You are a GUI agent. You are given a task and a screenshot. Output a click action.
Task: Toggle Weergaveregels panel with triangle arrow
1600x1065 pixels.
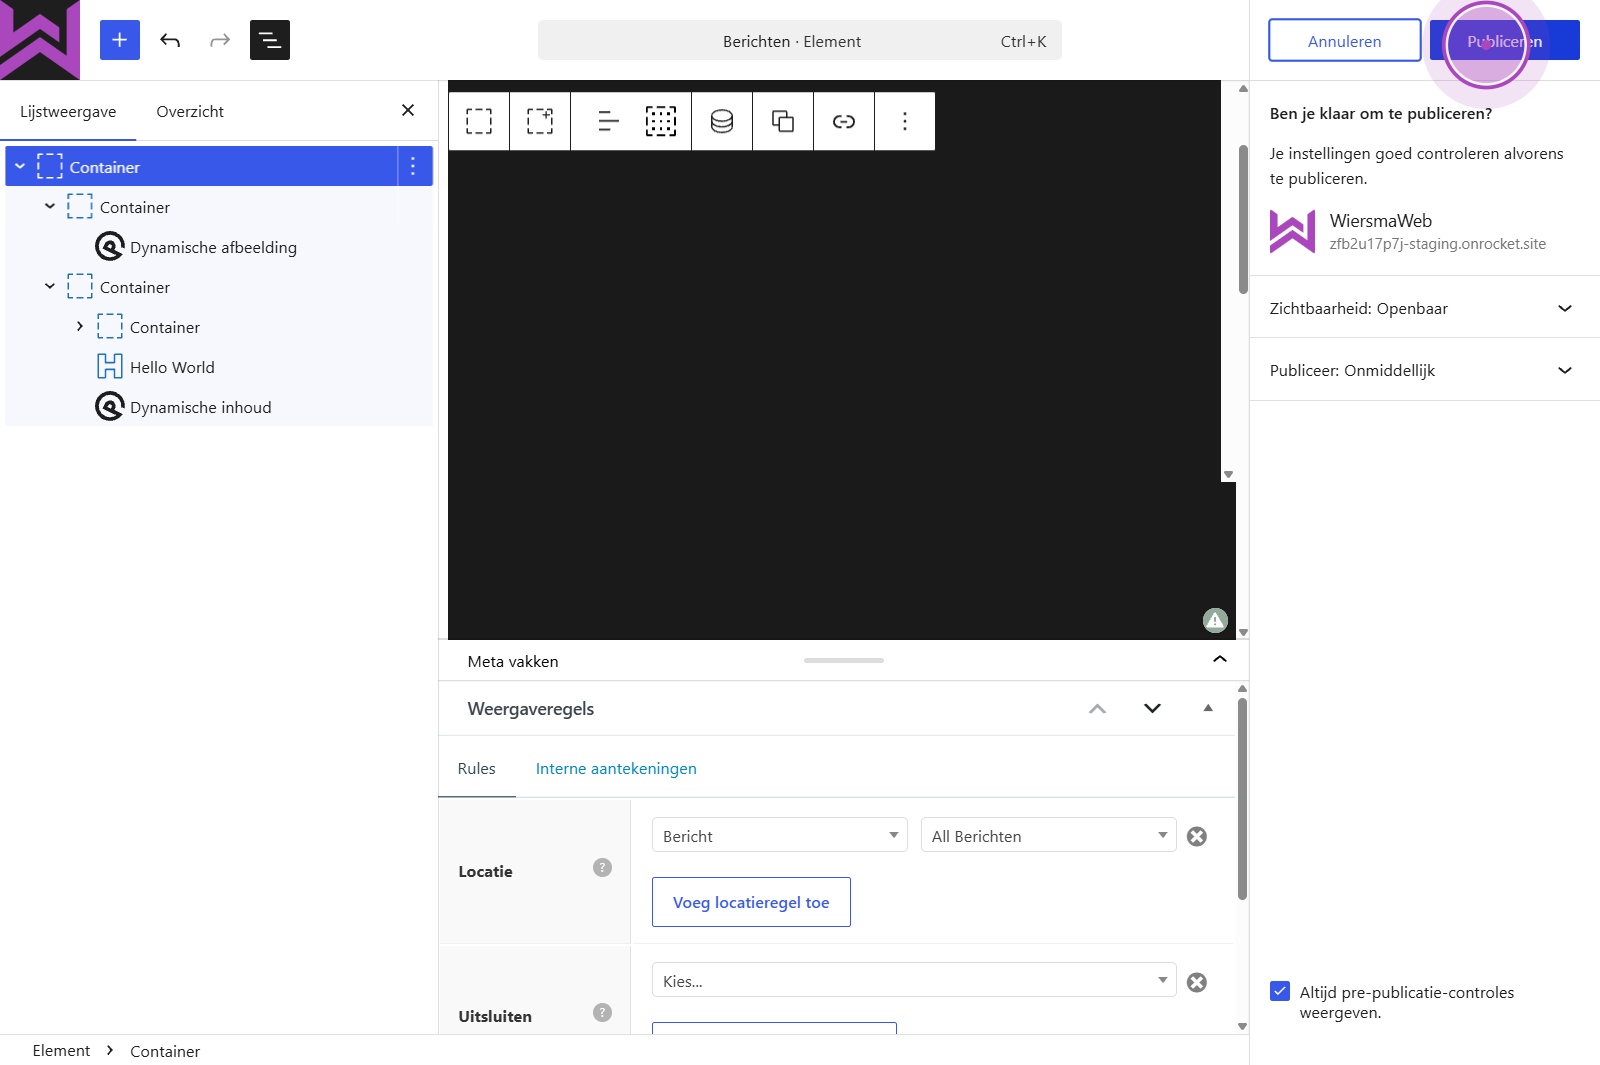click(x=1208, y=708)
